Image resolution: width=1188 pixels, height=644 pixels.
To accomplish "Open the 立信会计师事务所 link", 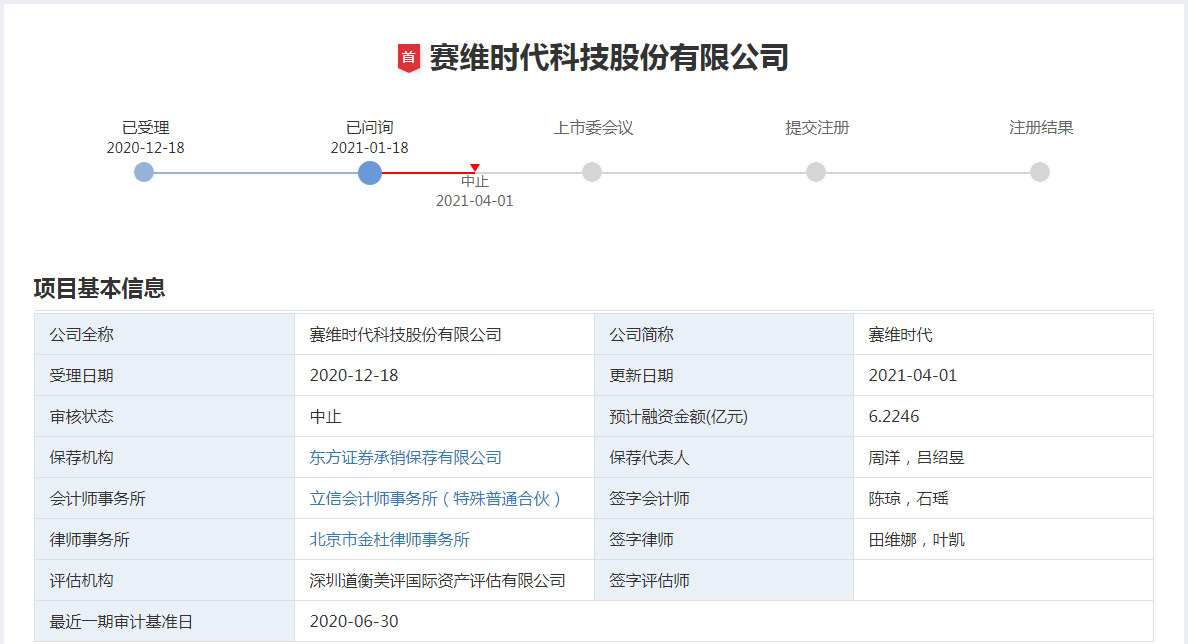I will click(436, 499).
